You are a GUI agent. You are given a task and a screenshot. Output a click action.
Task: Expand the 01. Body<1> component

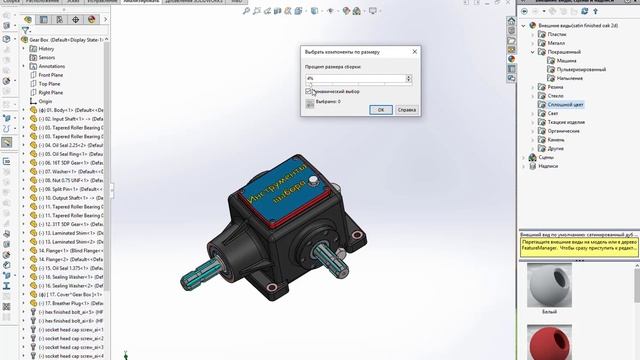tap(23, 110)
